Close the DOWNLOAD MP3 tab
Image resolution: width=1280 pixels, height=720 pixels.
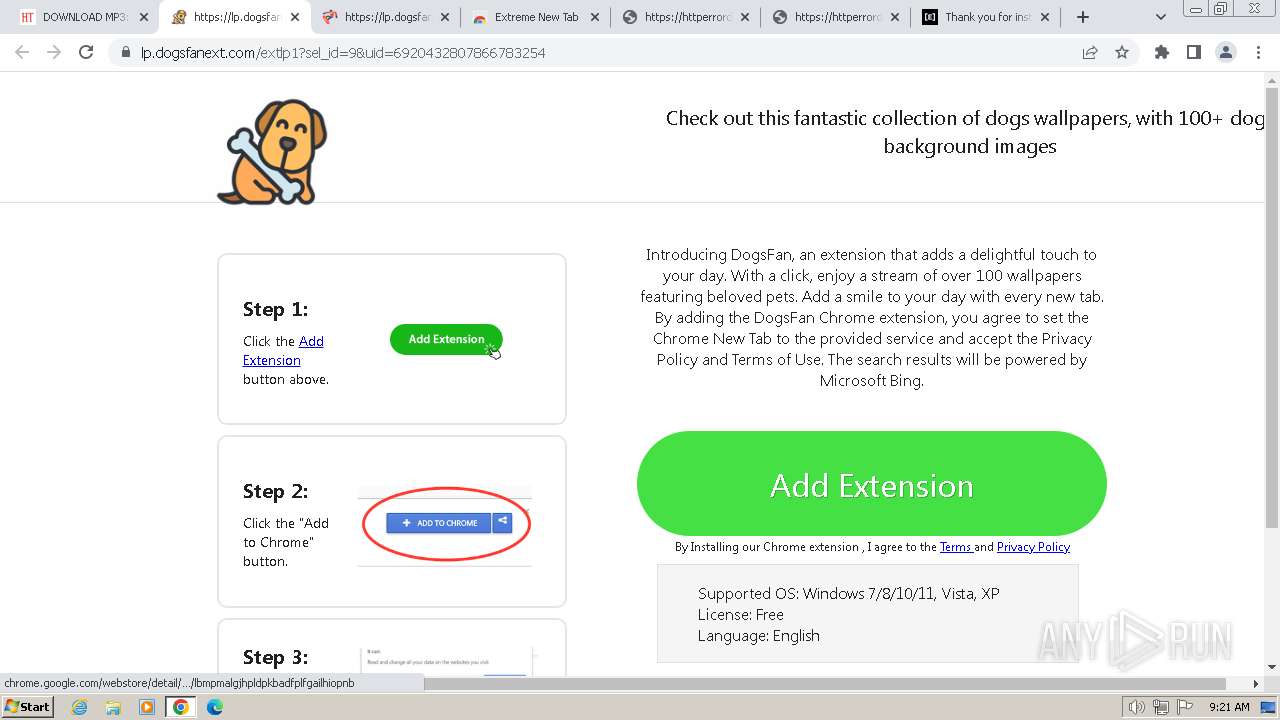[x=144, y=17]
